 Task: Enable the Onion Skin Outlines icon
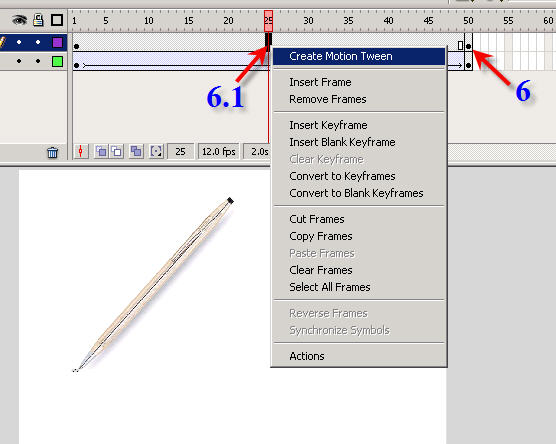pos(117,152)
